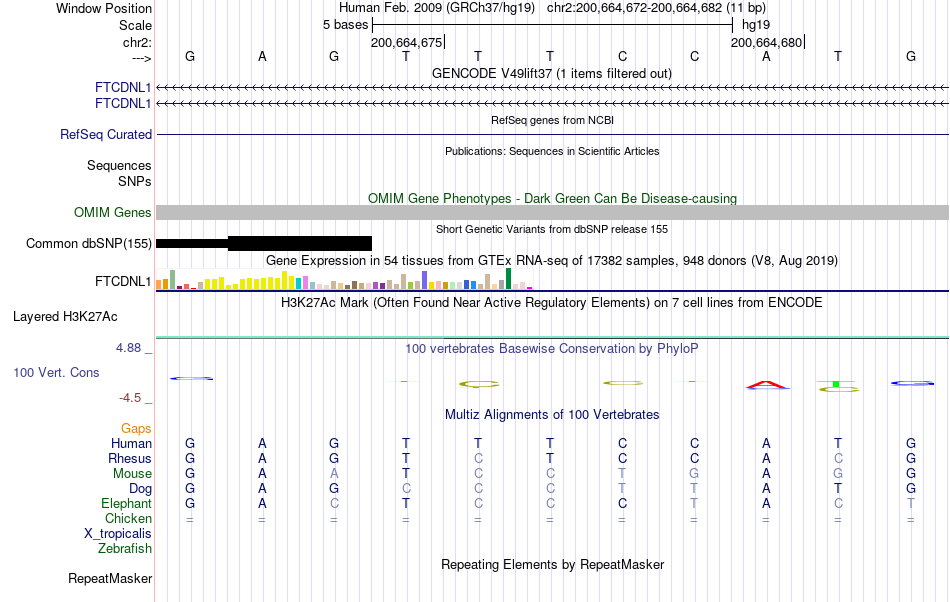Click the thick black dbSNP variant block

(x=300, y=243)
